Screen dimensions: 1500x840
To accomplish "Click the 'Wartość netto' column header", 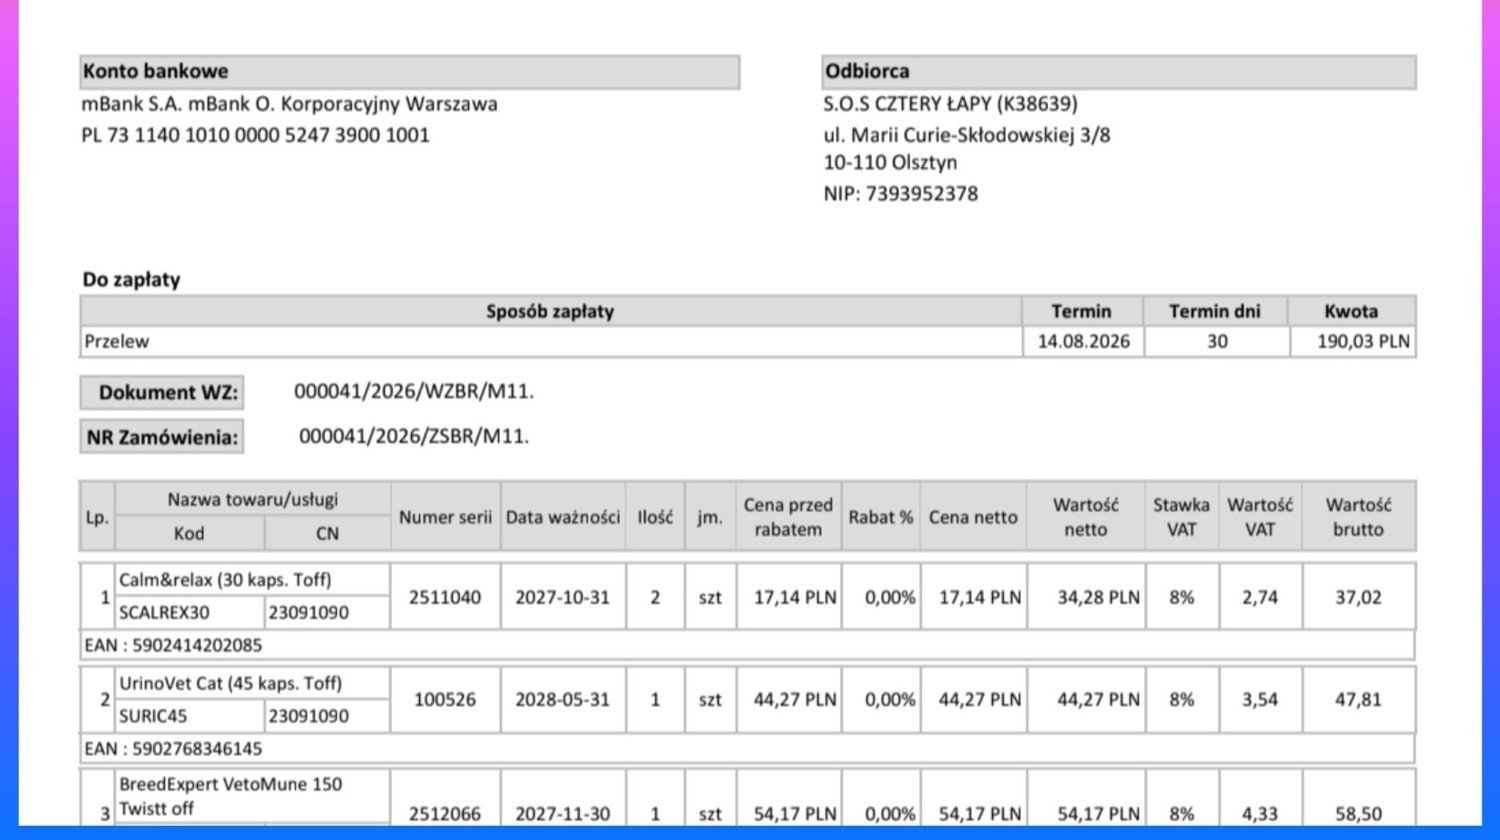I will click(1085, 517).
